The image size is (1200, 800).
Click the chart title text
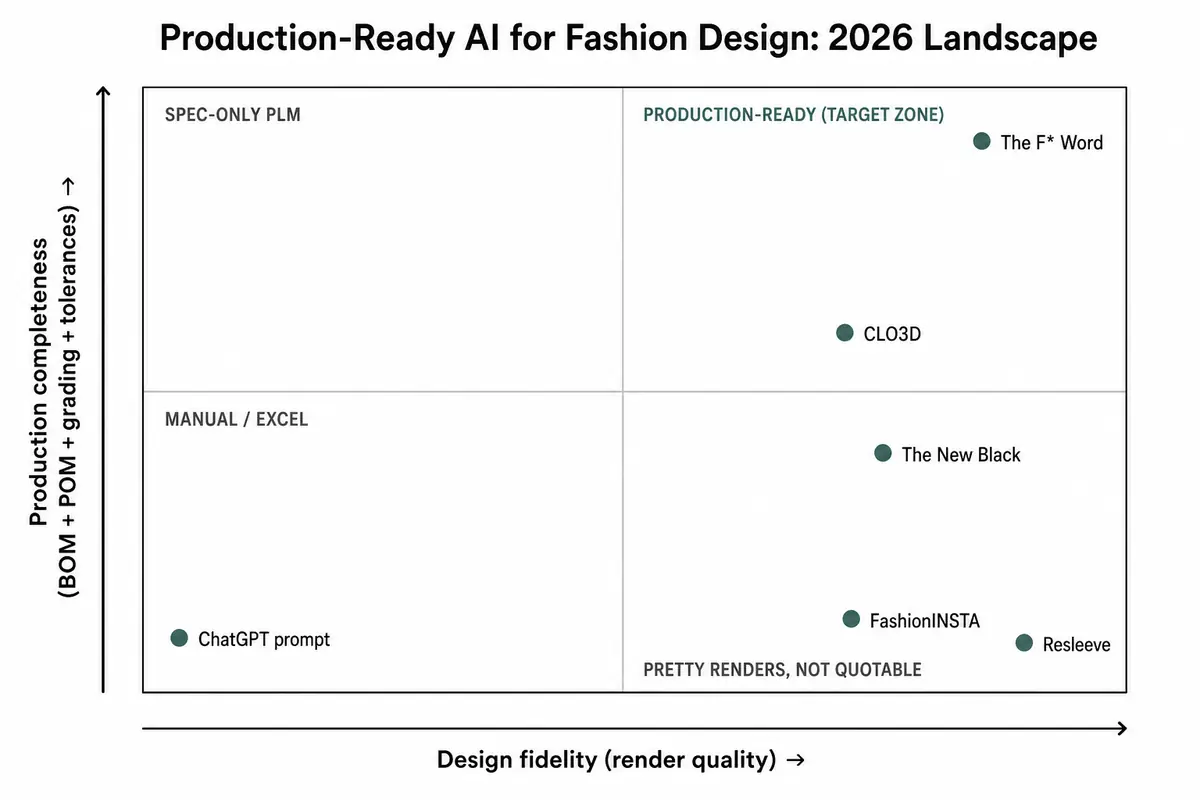[628, 39]
